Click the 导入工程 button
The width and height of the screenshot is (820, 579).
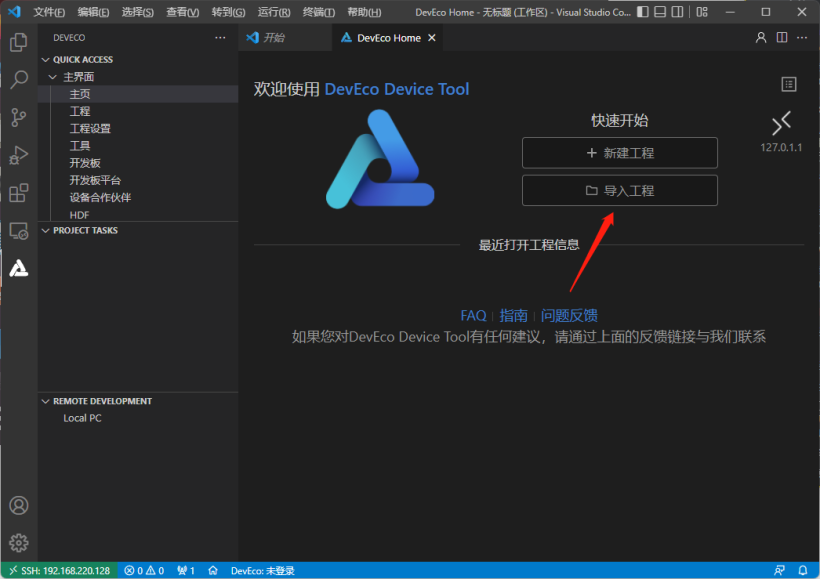pos(619,190)
